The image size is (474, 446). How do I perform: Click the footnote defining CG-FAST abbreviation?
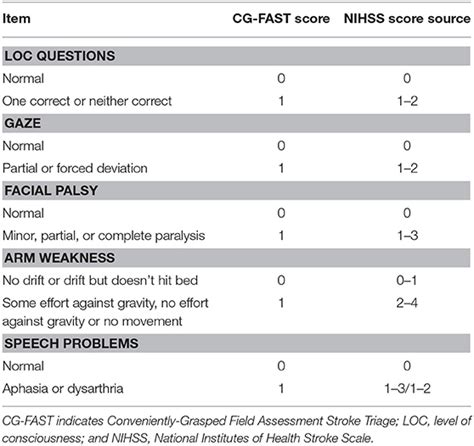pos(236,429)
